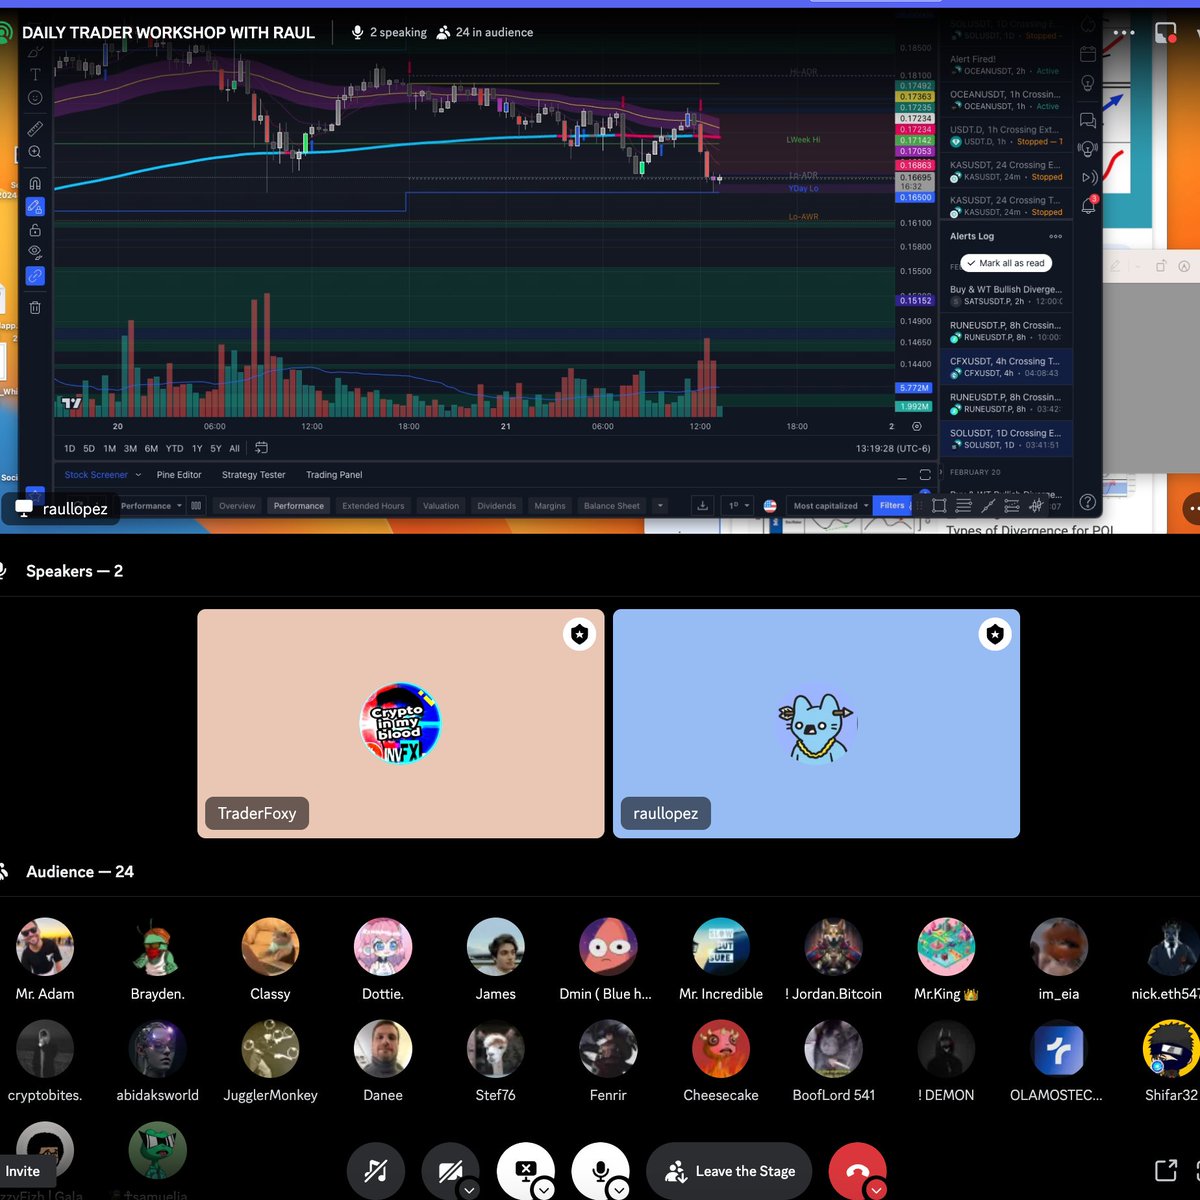The width and height of the screenshot is (1200, 1200).
Task: Open Alerts Log three-dot menu
Action: point(1055,236)
